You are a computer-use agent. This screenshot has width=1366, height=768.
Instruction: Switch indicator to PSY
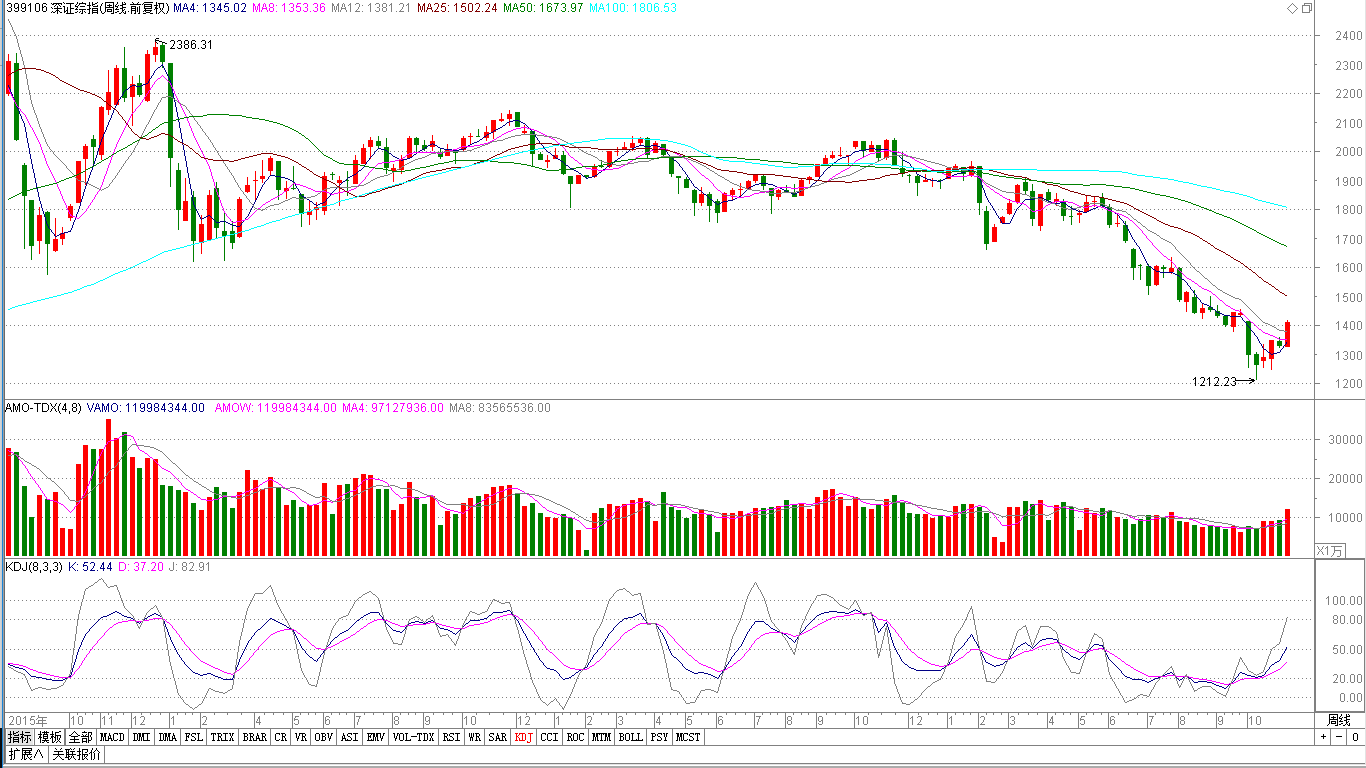(659, 737)
